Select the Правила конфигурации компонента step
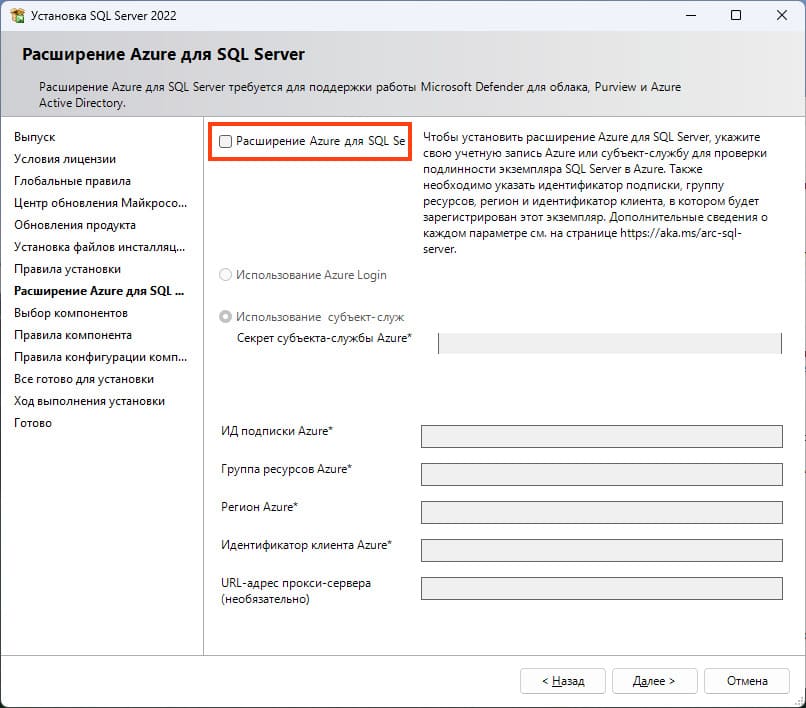The image size is (806, 708). [x=100, y=357]
